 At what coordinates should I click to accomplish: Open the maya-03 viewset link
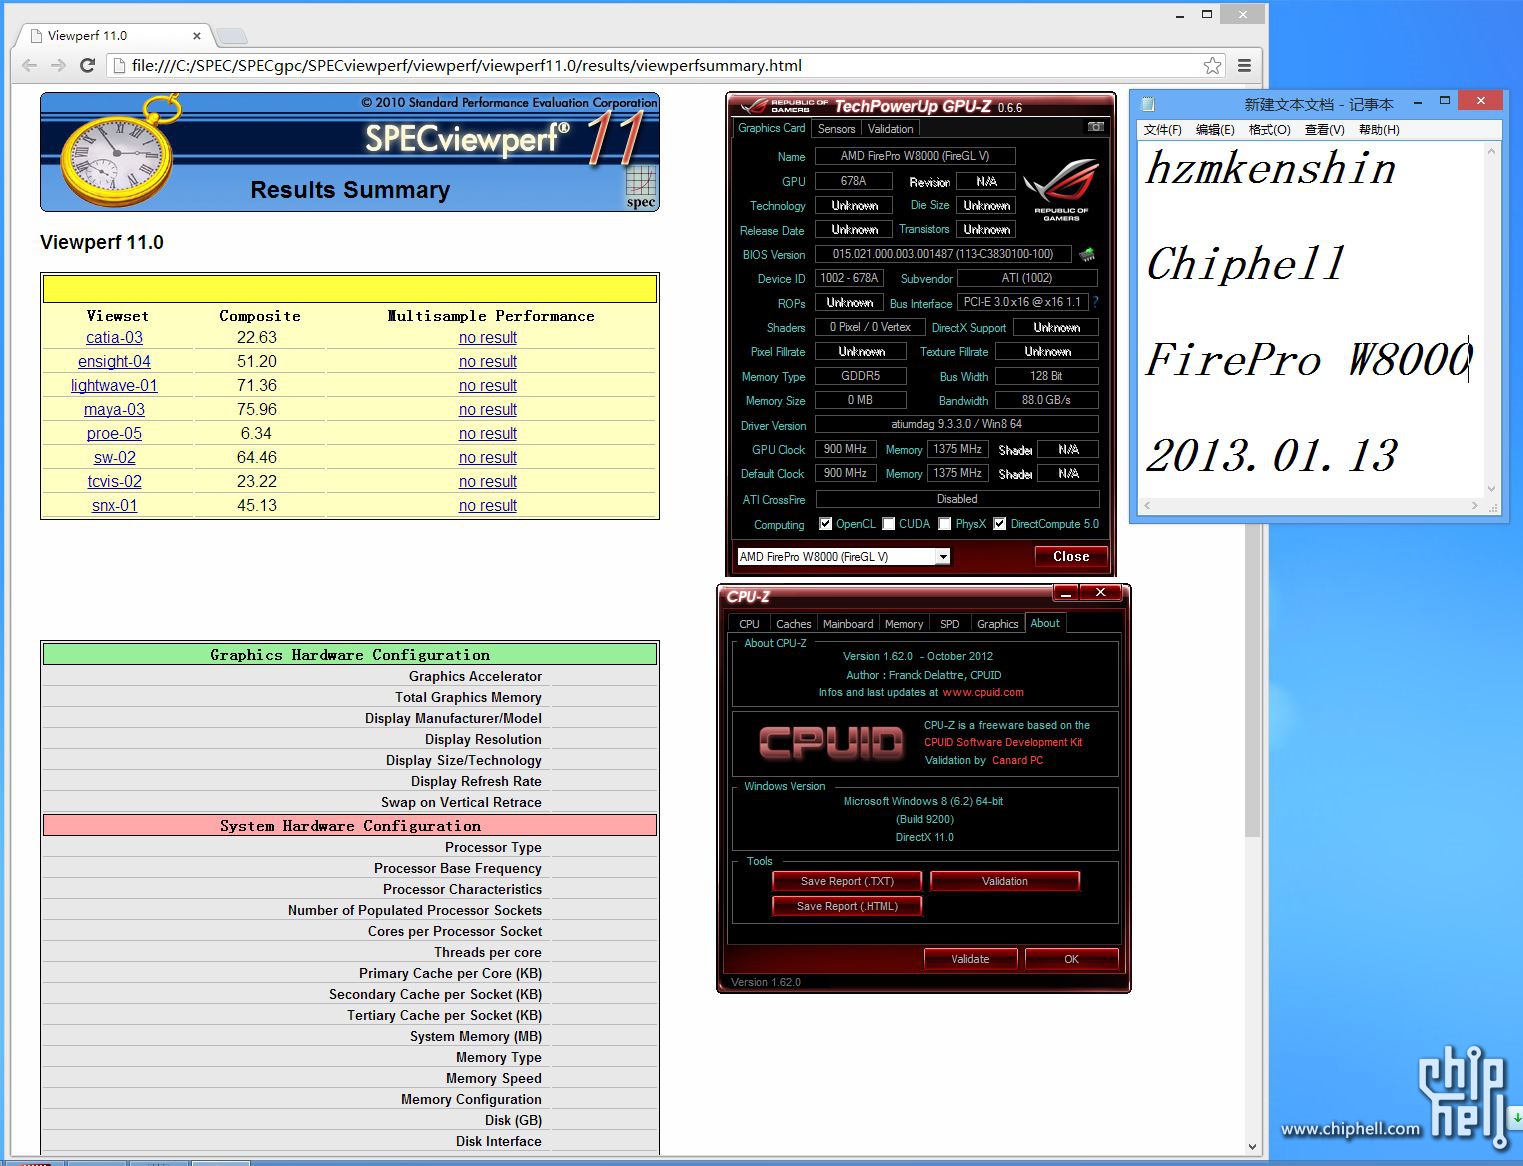(114, 410)
